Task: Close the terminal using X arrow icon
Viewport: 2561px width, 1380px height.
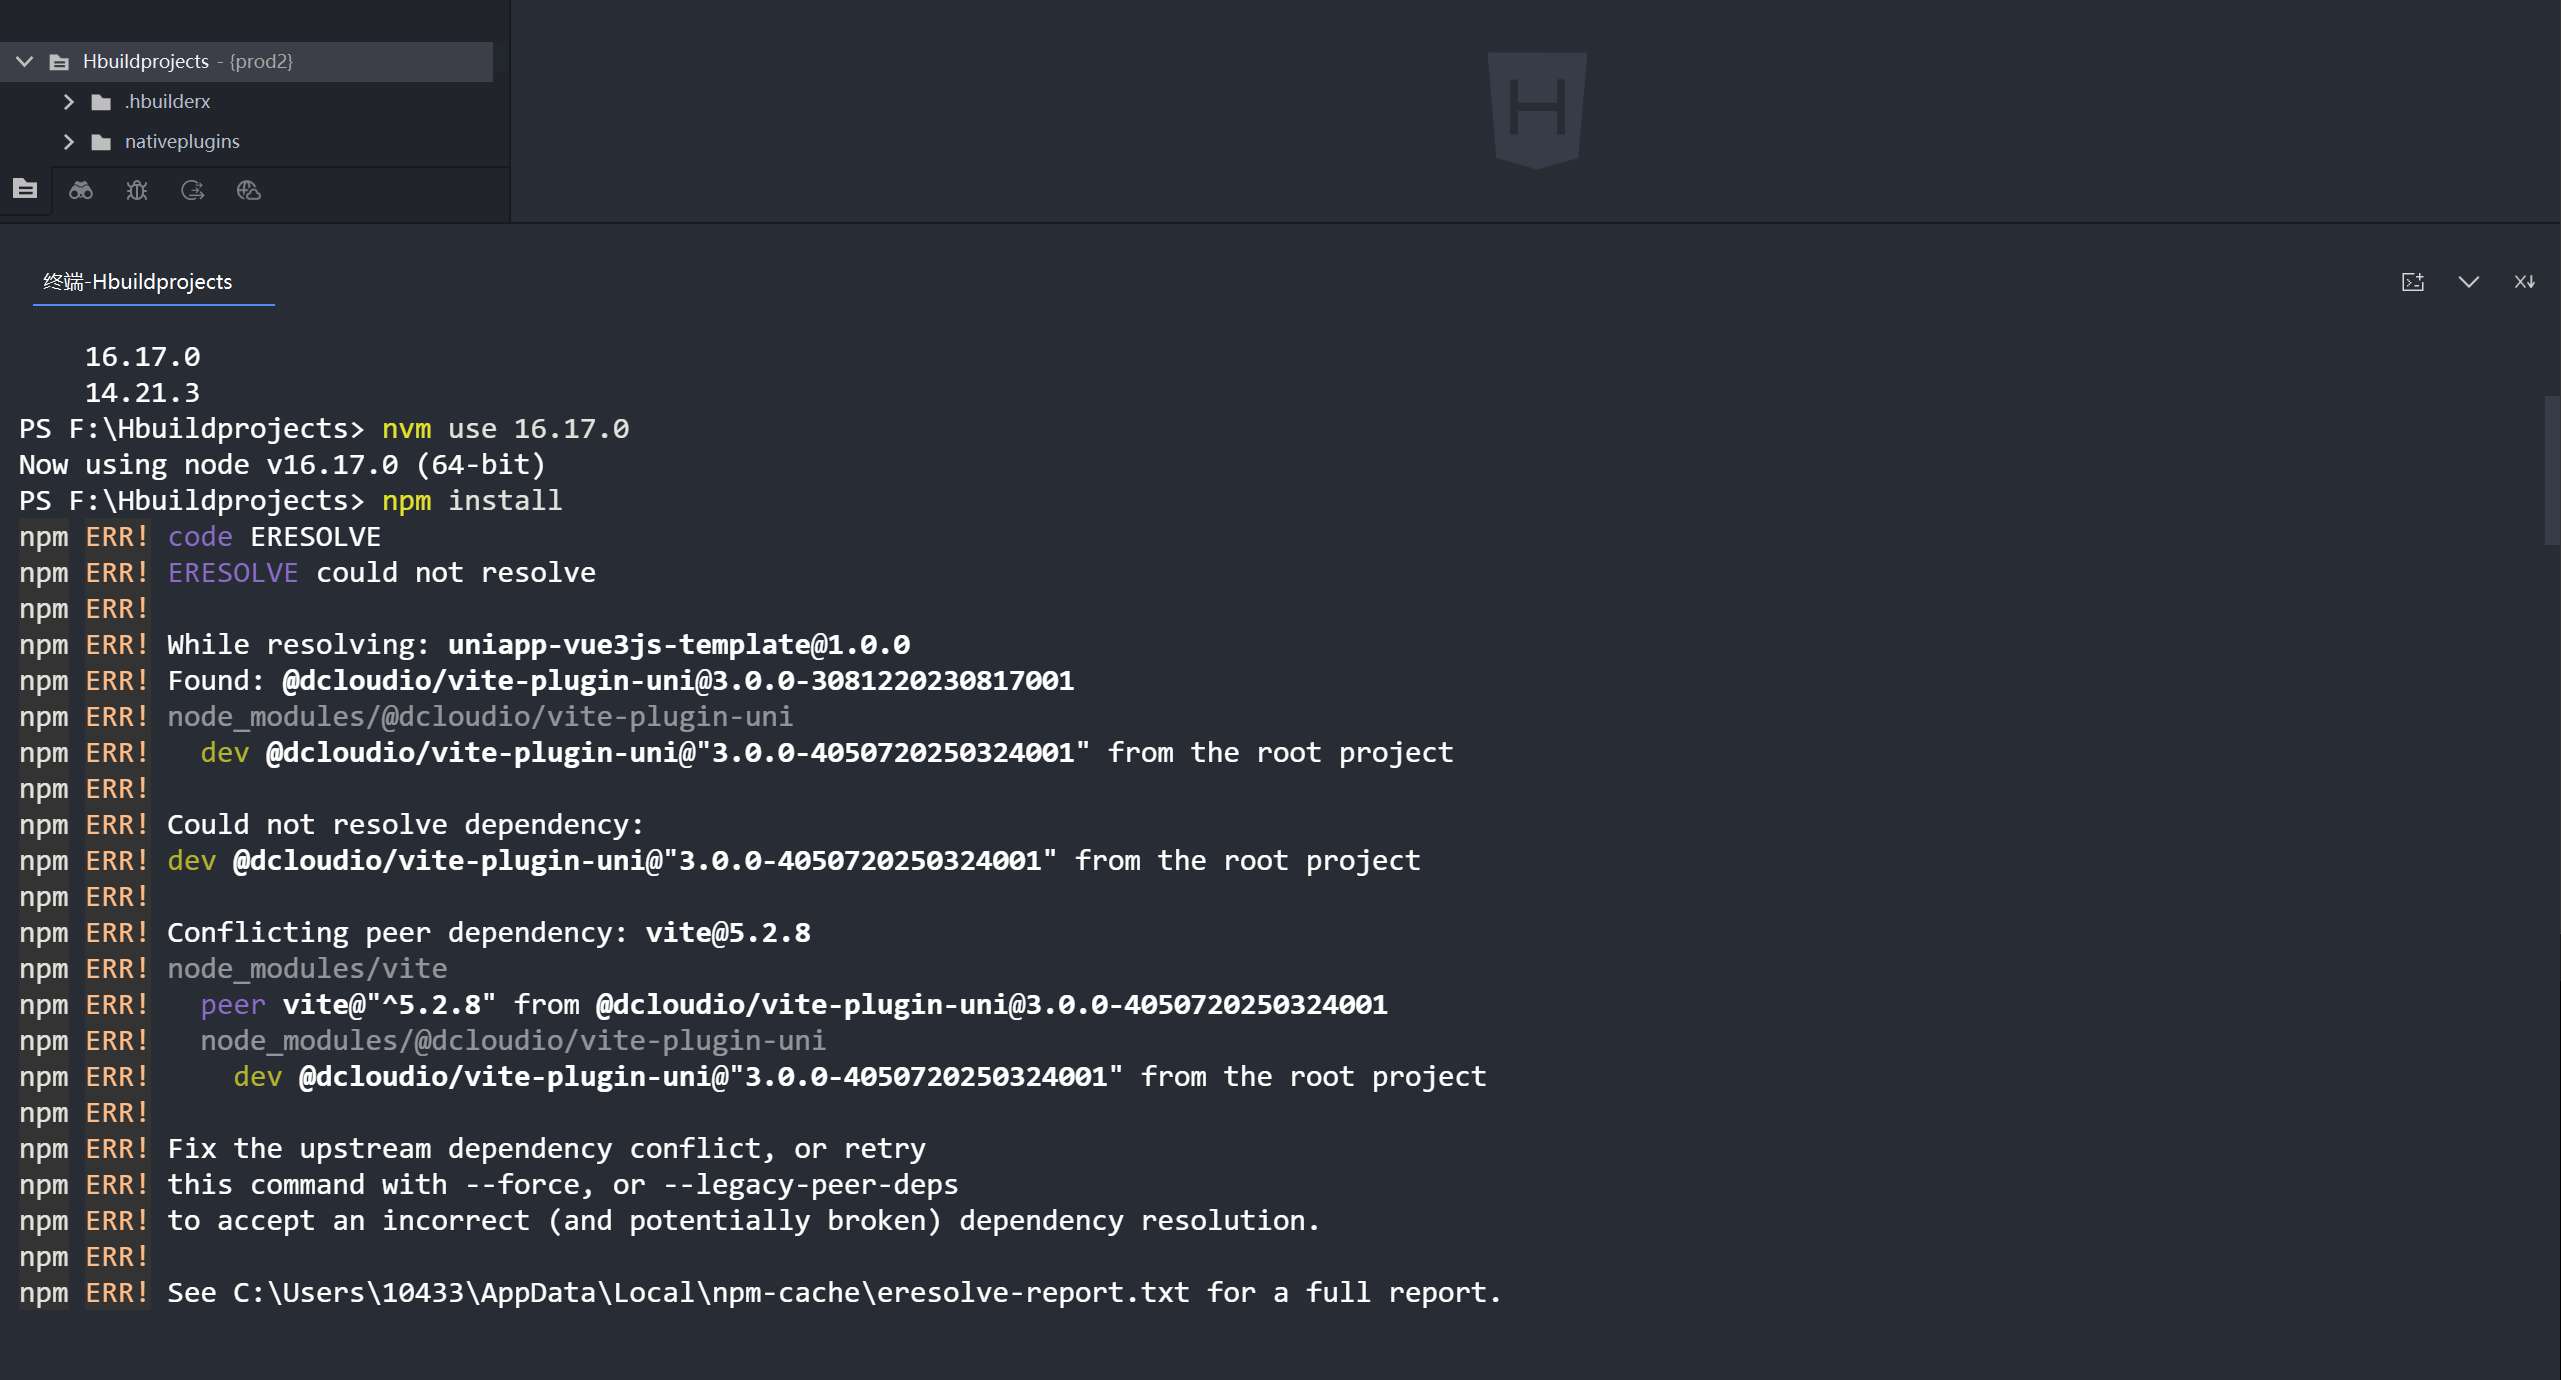Action: (2524, 282)
